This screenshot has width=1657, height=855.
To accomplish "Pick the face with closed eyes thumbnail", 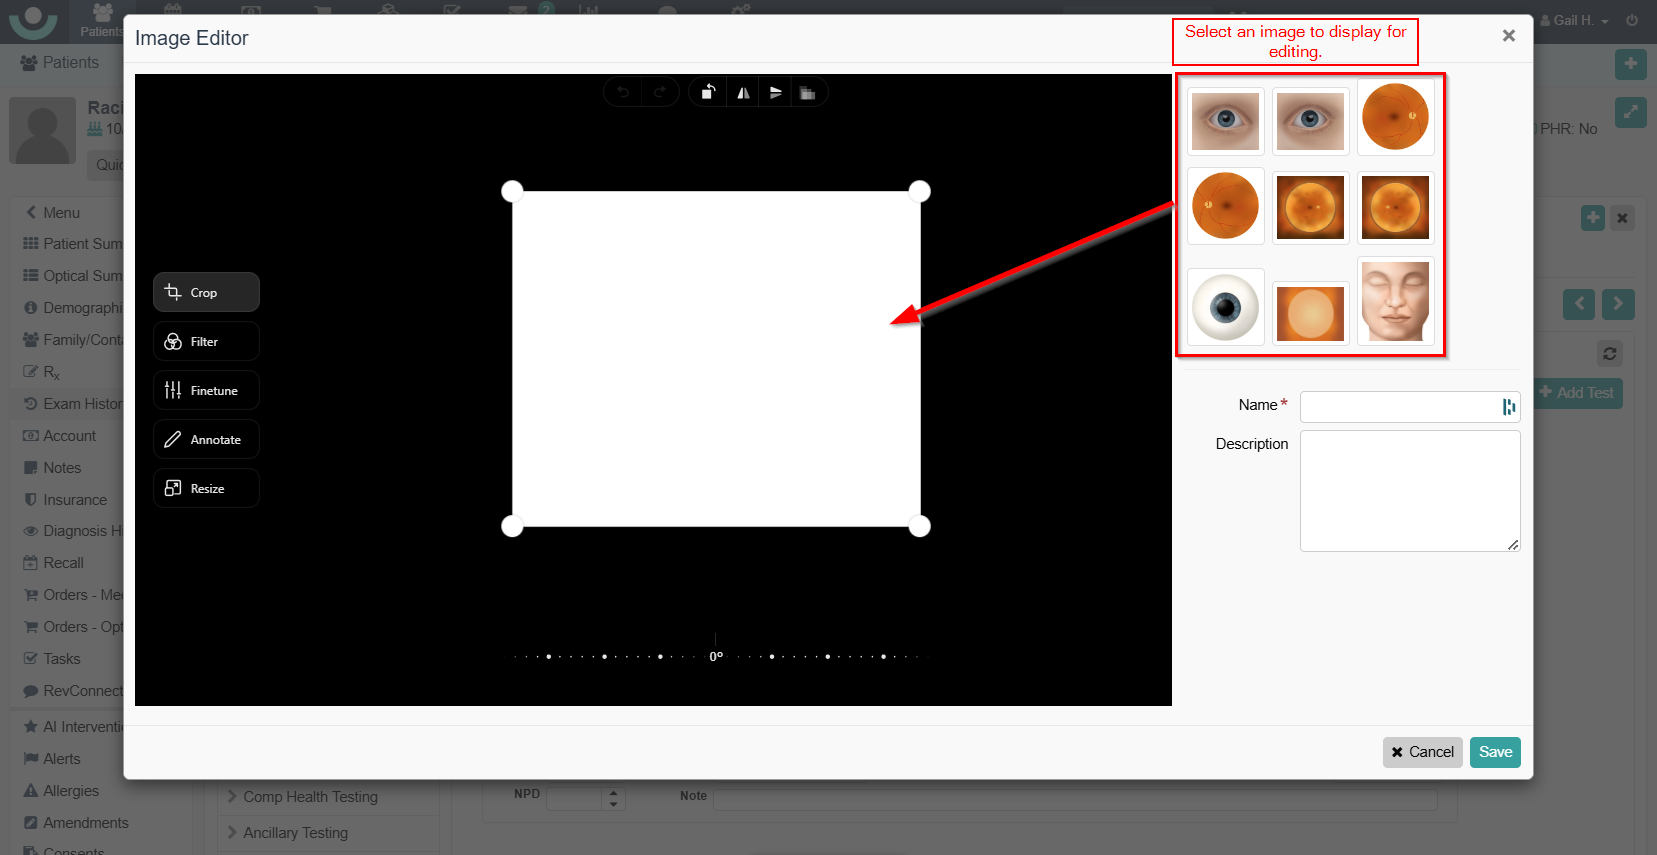I will click(1395, 301).
